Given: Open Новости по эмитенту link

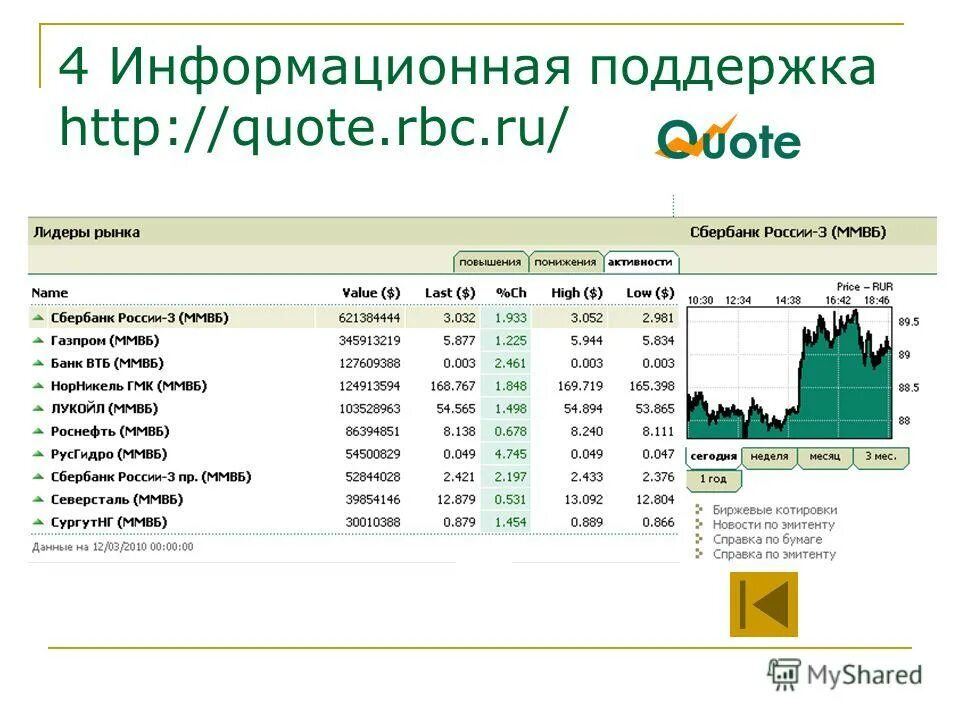Looking at the screenshot, I should (x=773, y=524).
